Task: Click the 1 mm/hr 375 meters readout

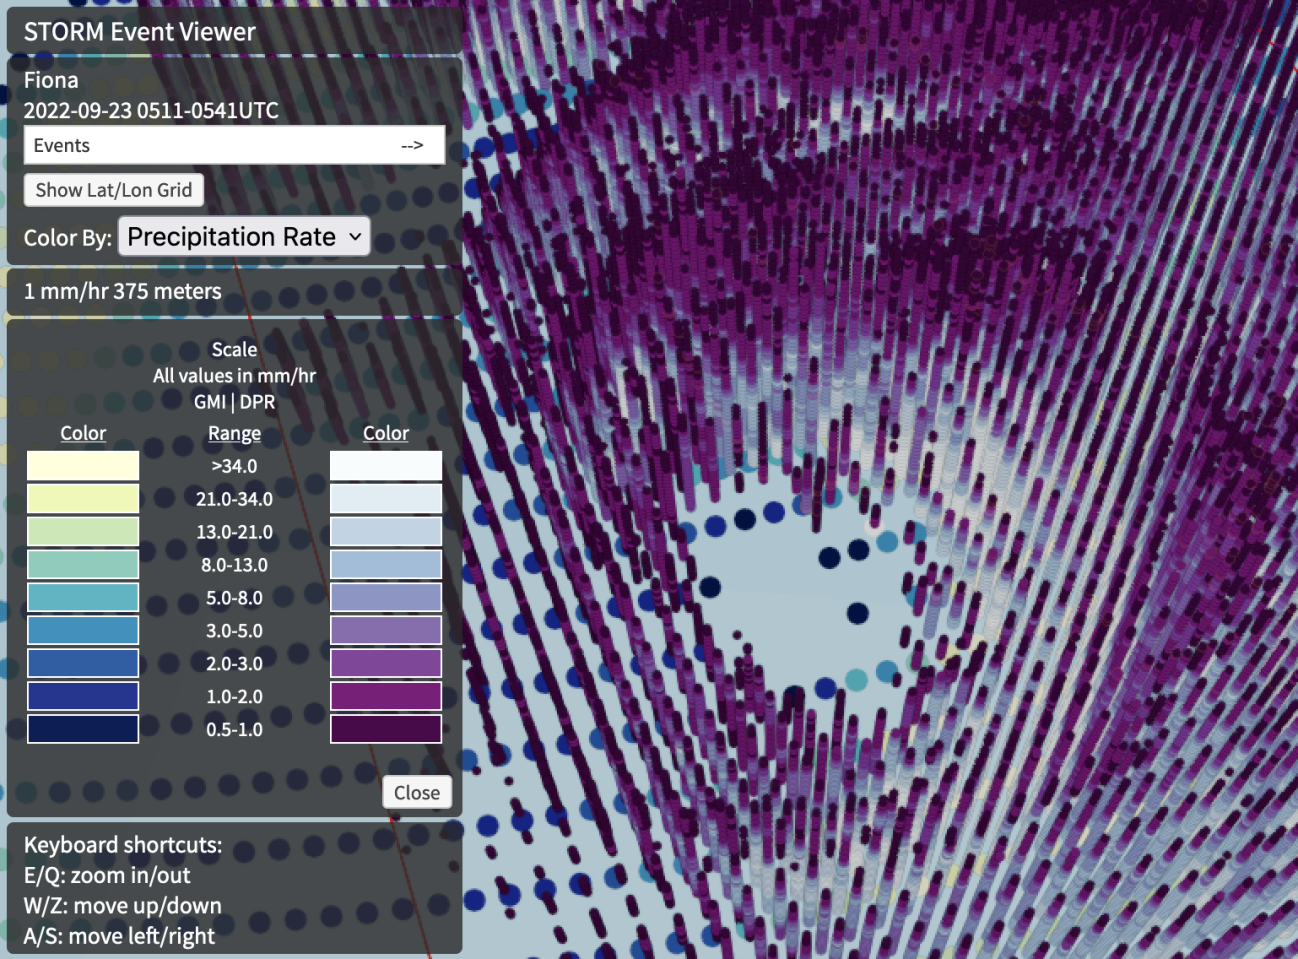Action: coord(123,292)
